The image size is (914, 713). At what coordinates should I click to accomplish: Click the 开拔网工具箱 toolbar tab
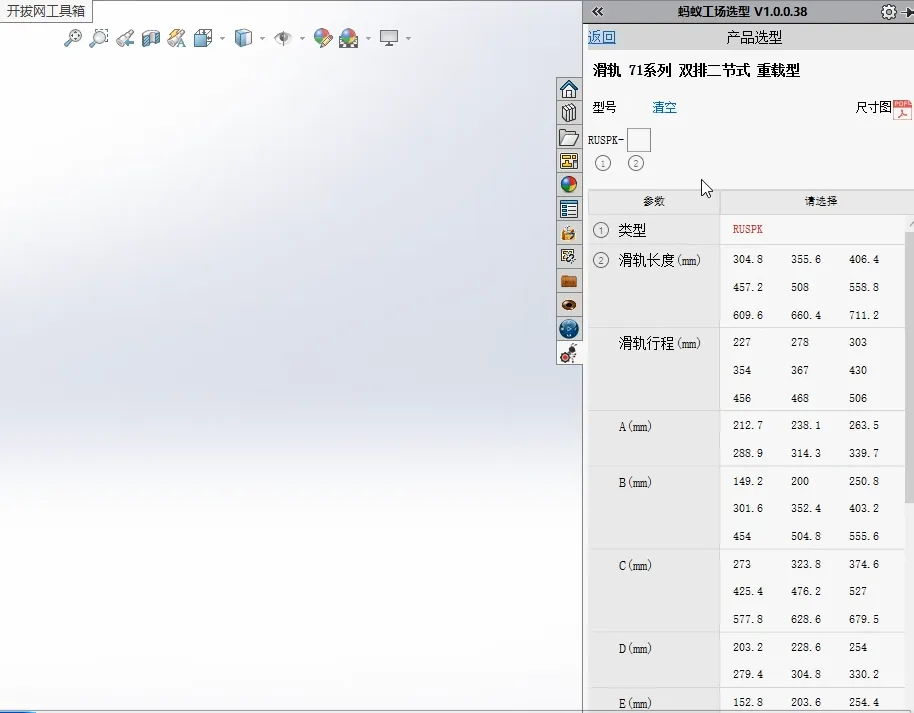click(x=46, y=11)
